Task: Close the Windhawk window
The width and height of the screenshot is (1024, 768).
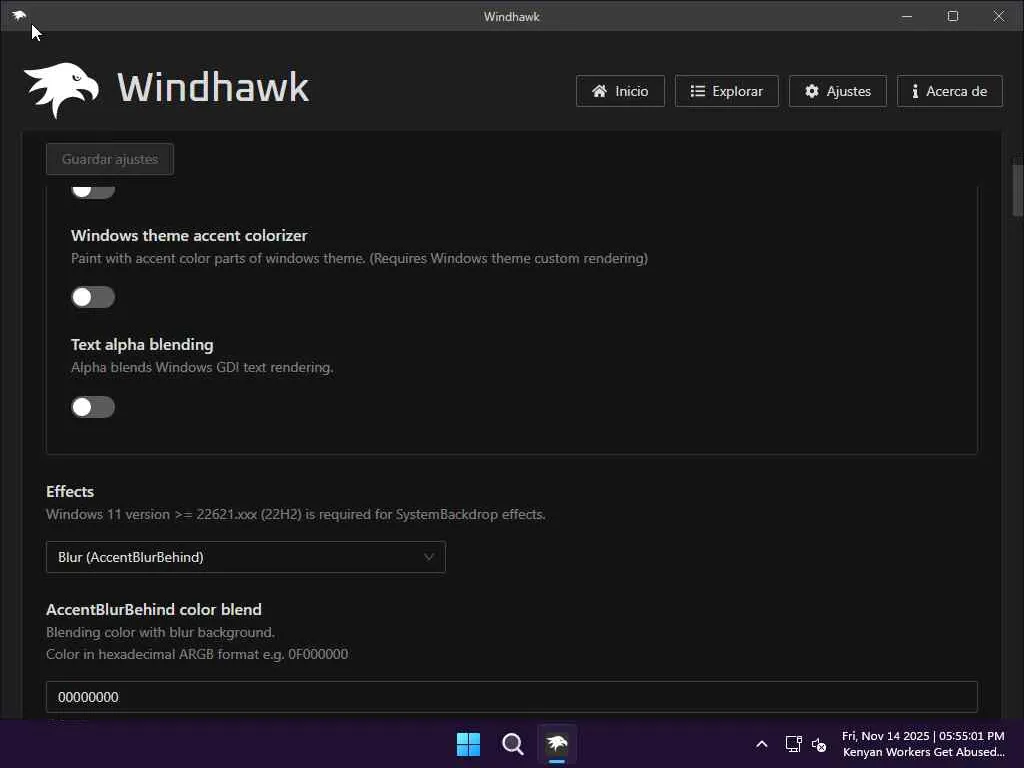Action: pyautogui.click(x=999, y=16)
